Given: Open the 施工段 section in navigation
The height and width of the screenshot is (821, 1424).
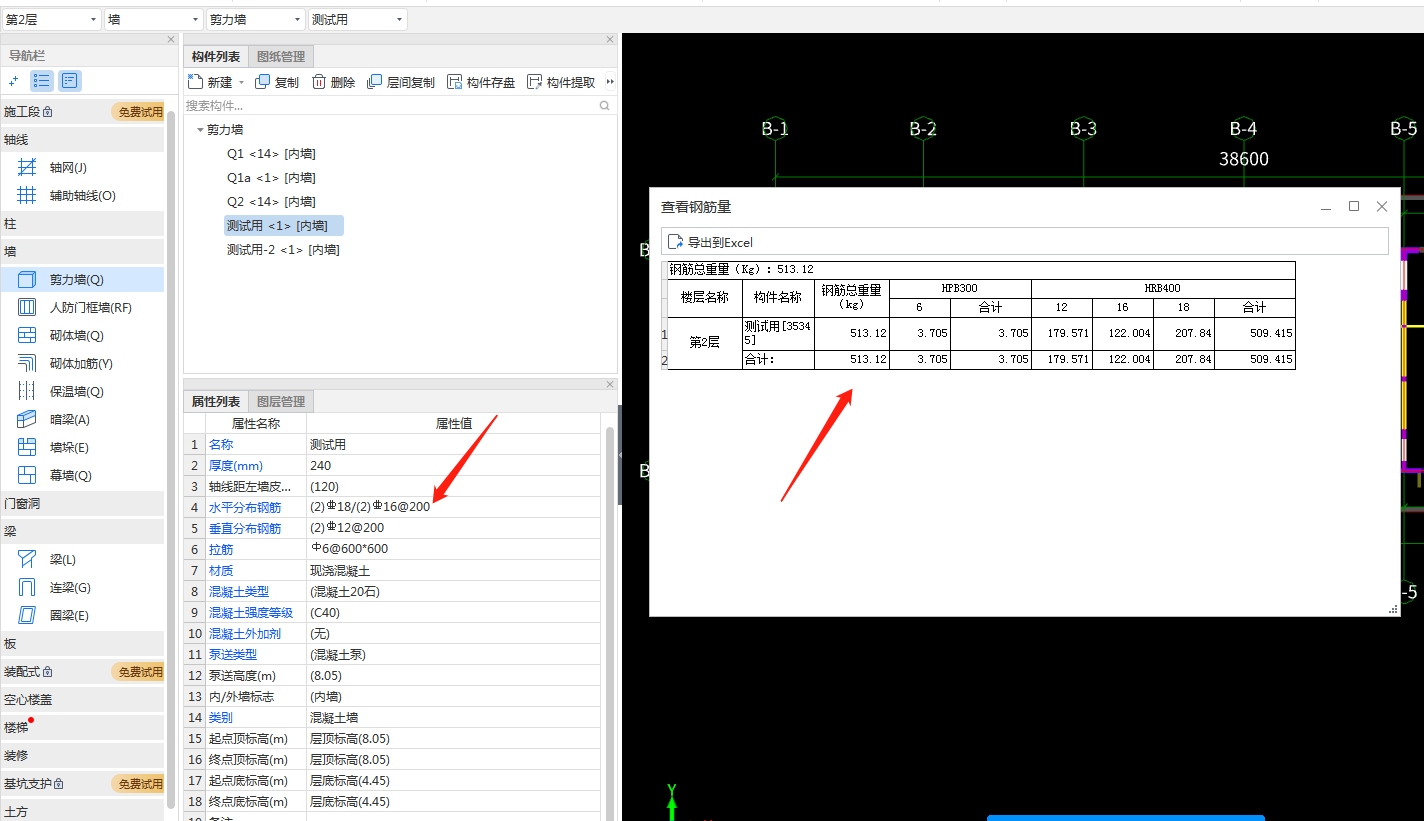Looking at the screenshot, I should pos(82,111).
